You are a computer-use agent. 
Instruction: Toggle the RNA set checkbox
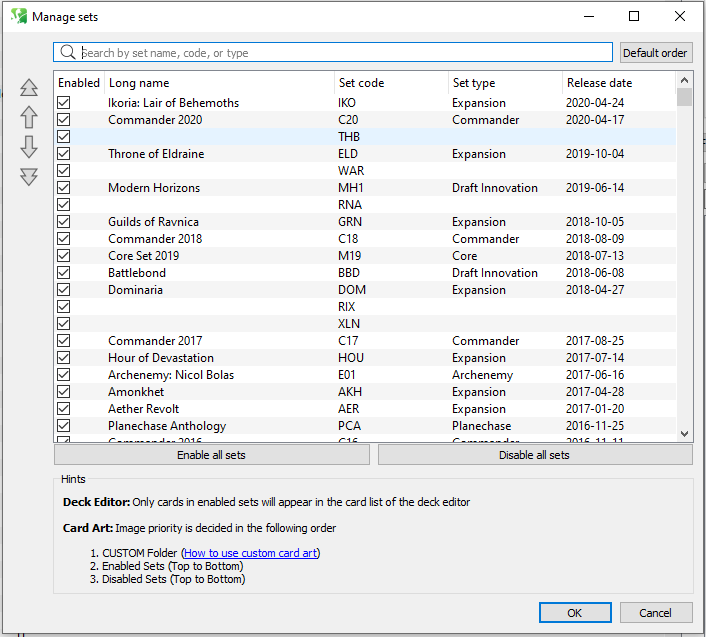point(63,204)
